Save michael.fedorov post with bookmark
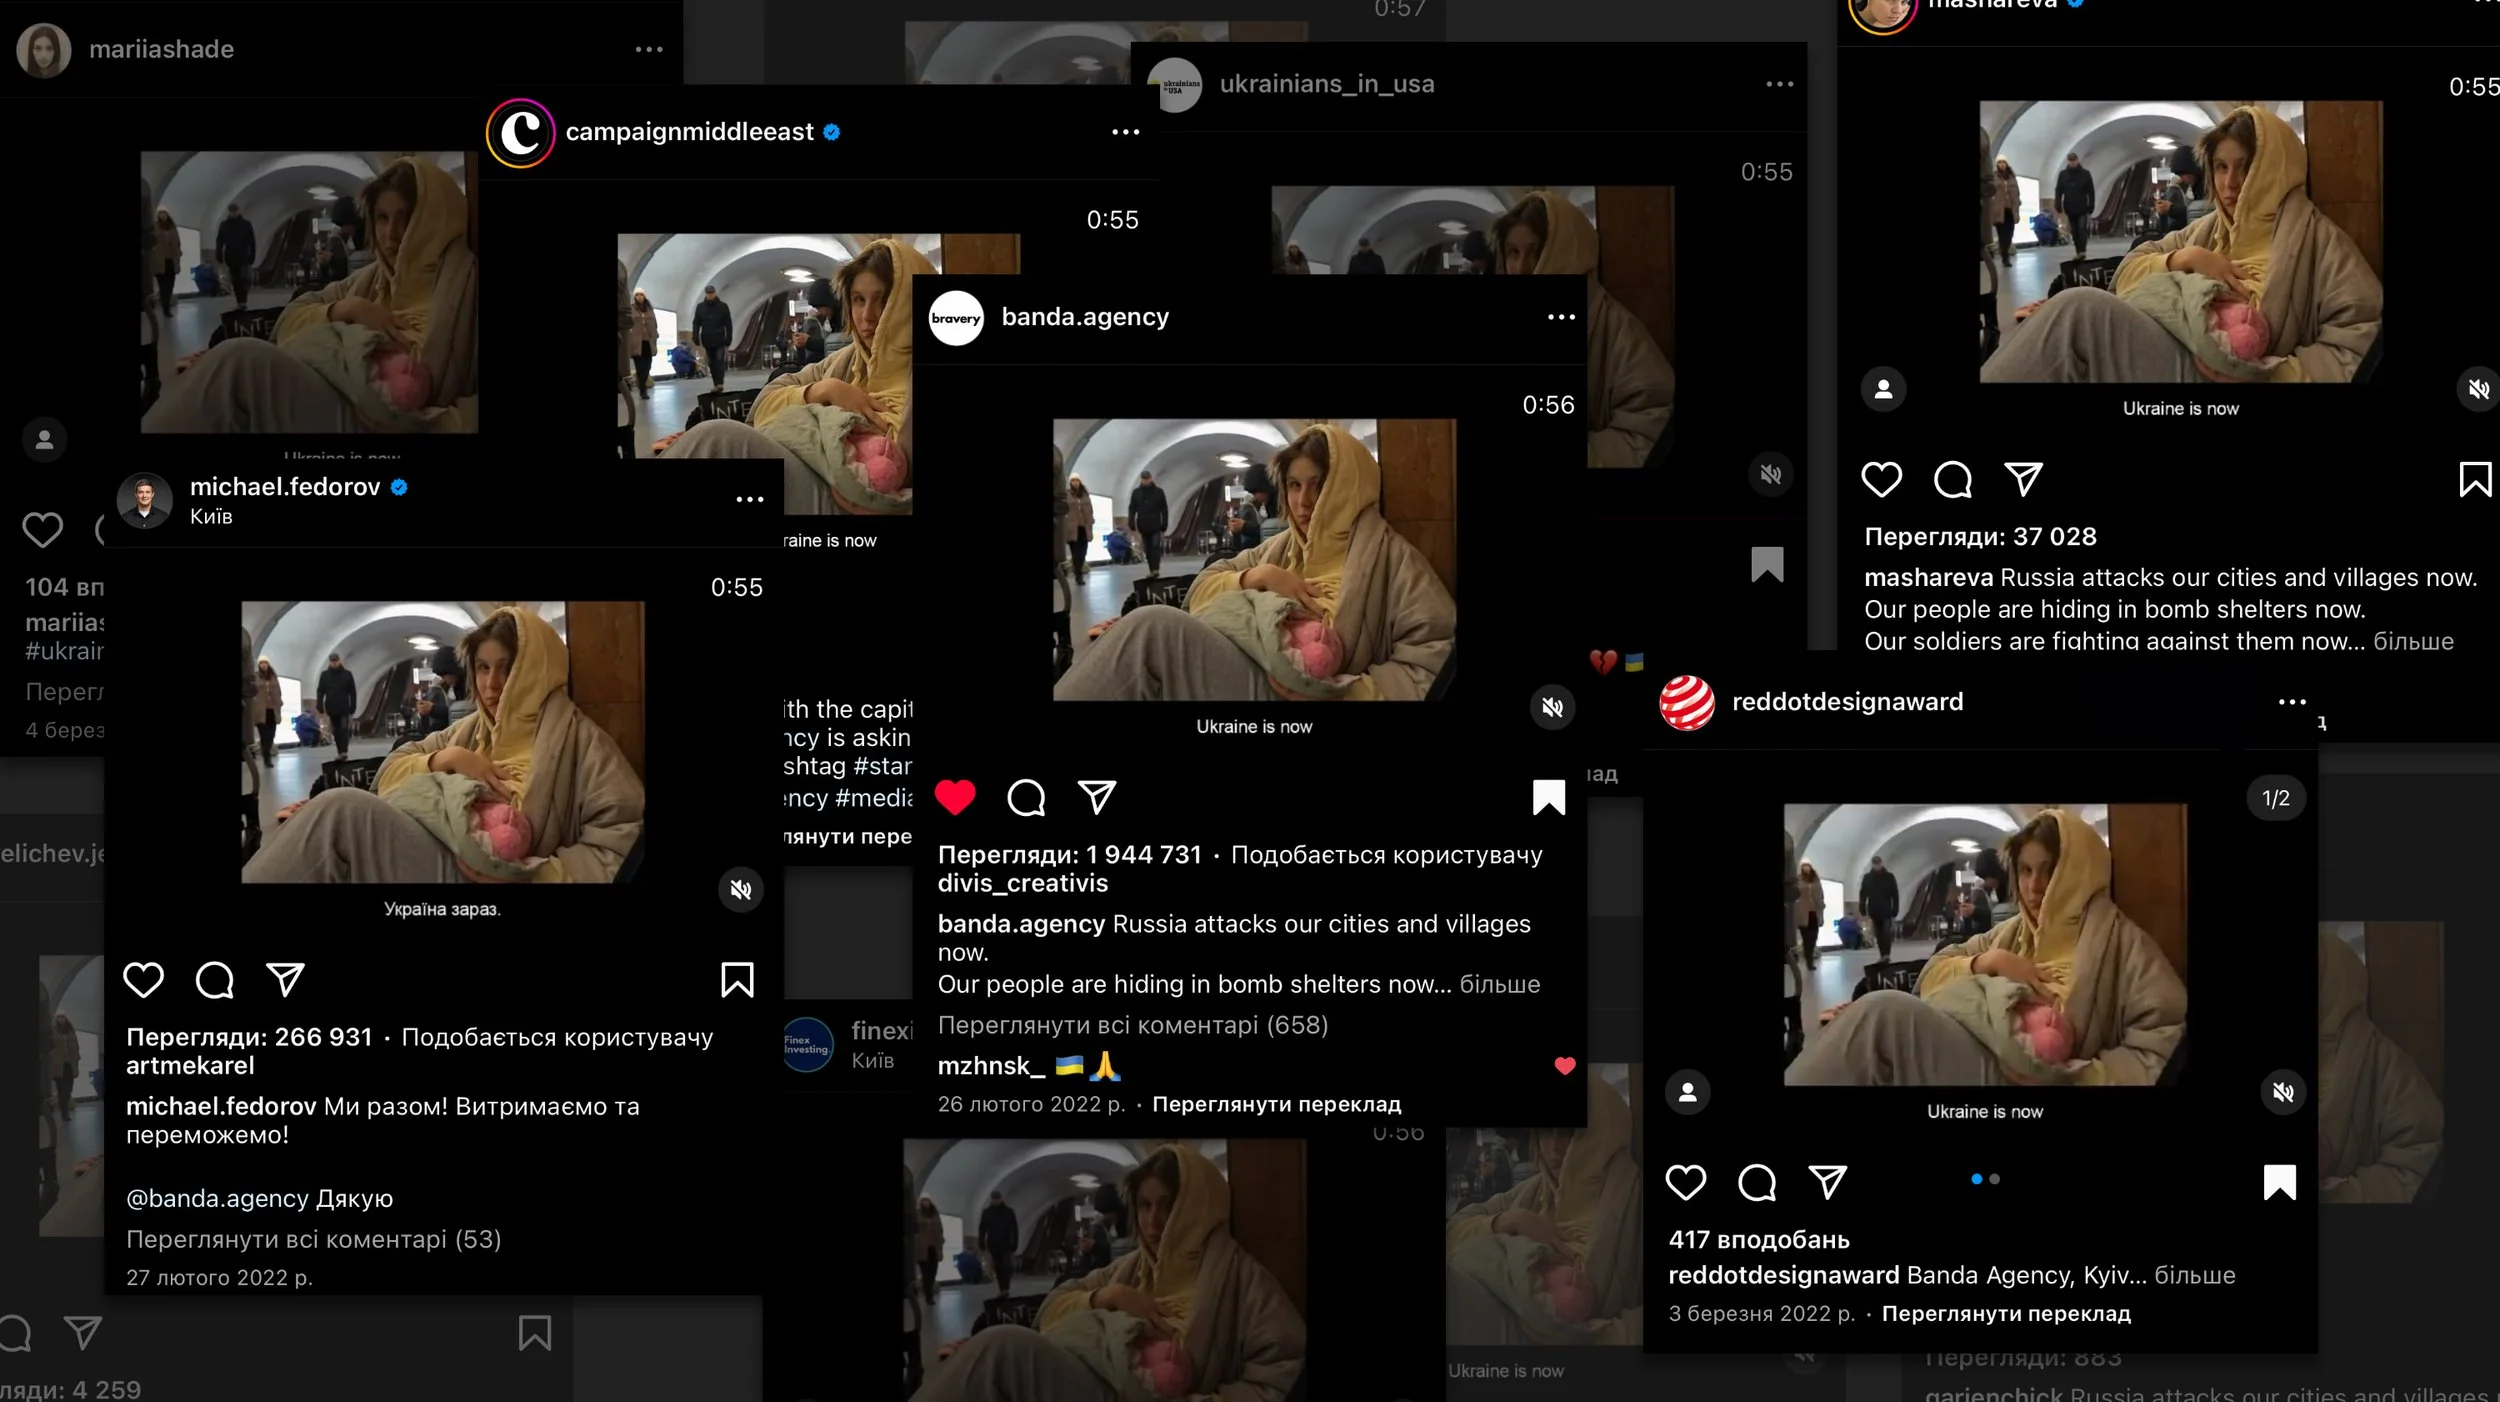 click(x=737, y=980)
